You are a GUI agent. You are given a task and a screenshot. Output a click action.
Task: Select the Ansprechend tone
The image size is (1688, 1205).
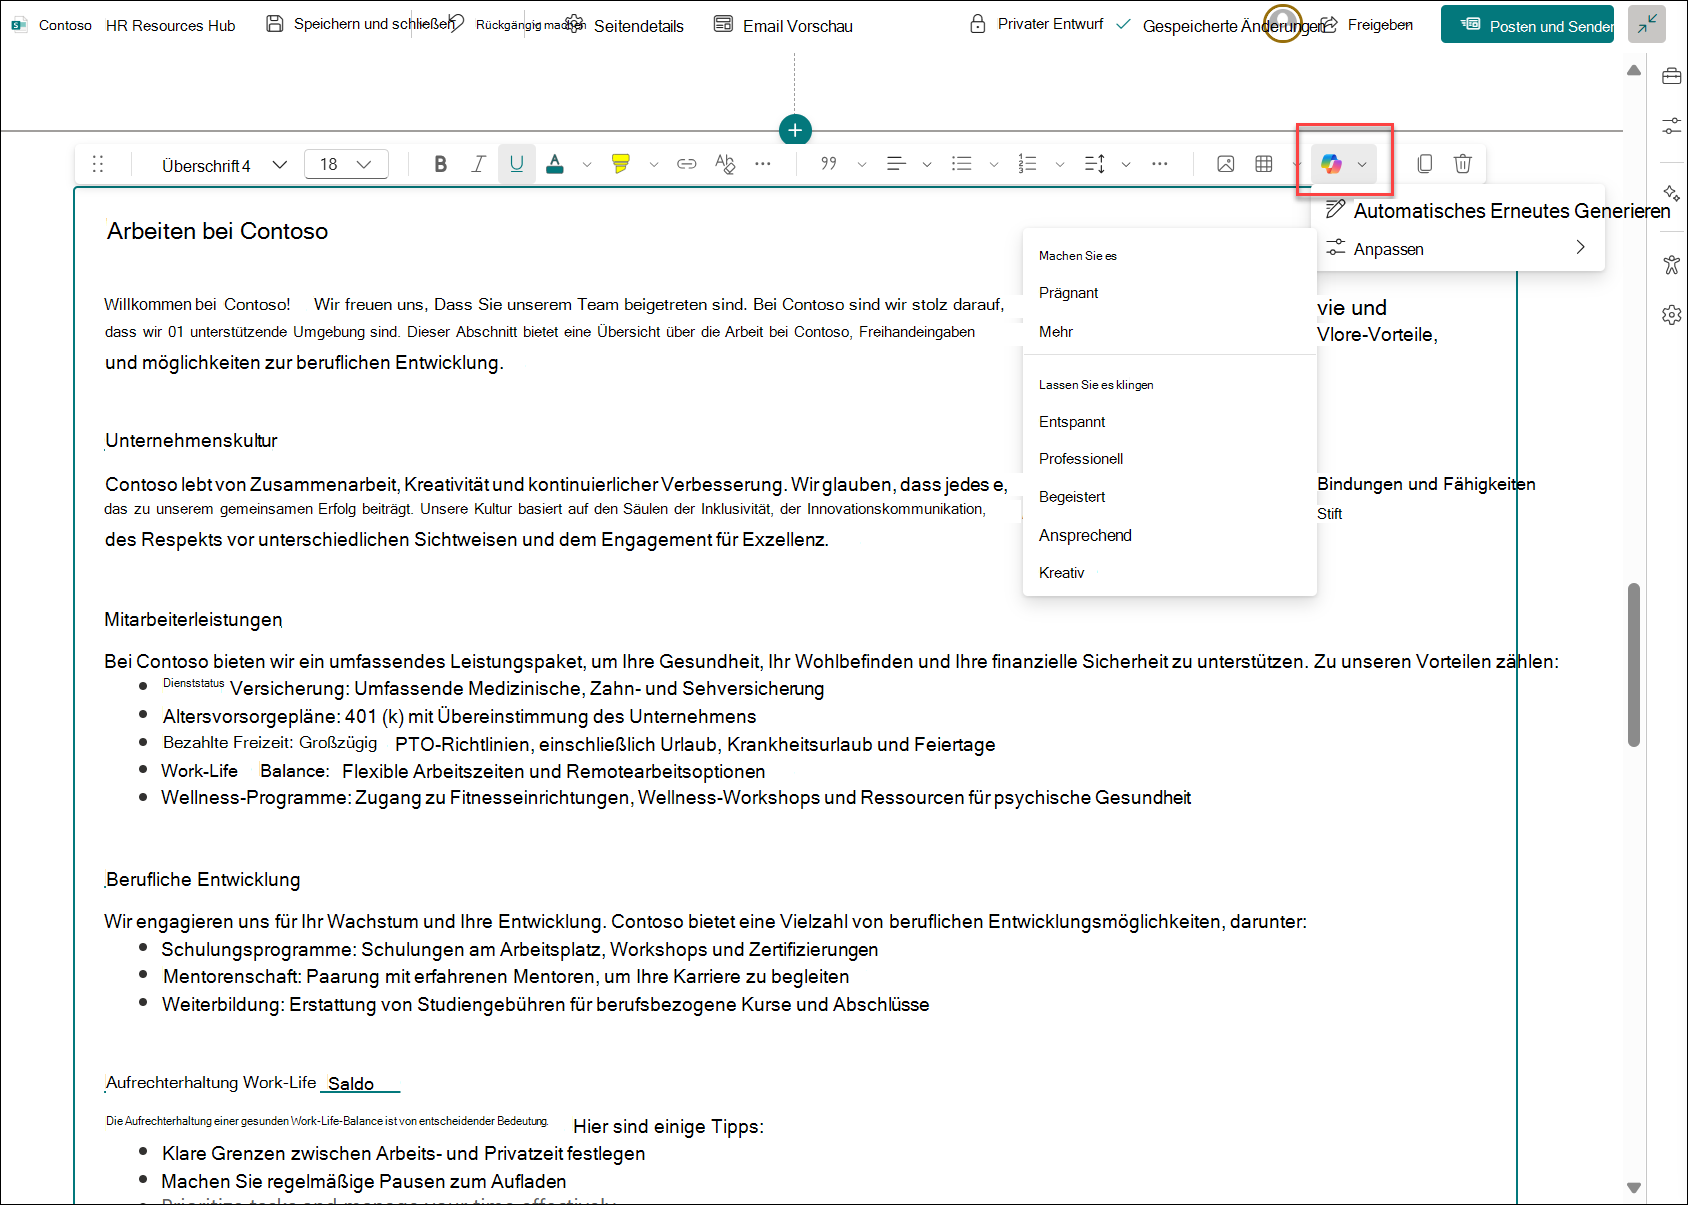point(1169,536)
